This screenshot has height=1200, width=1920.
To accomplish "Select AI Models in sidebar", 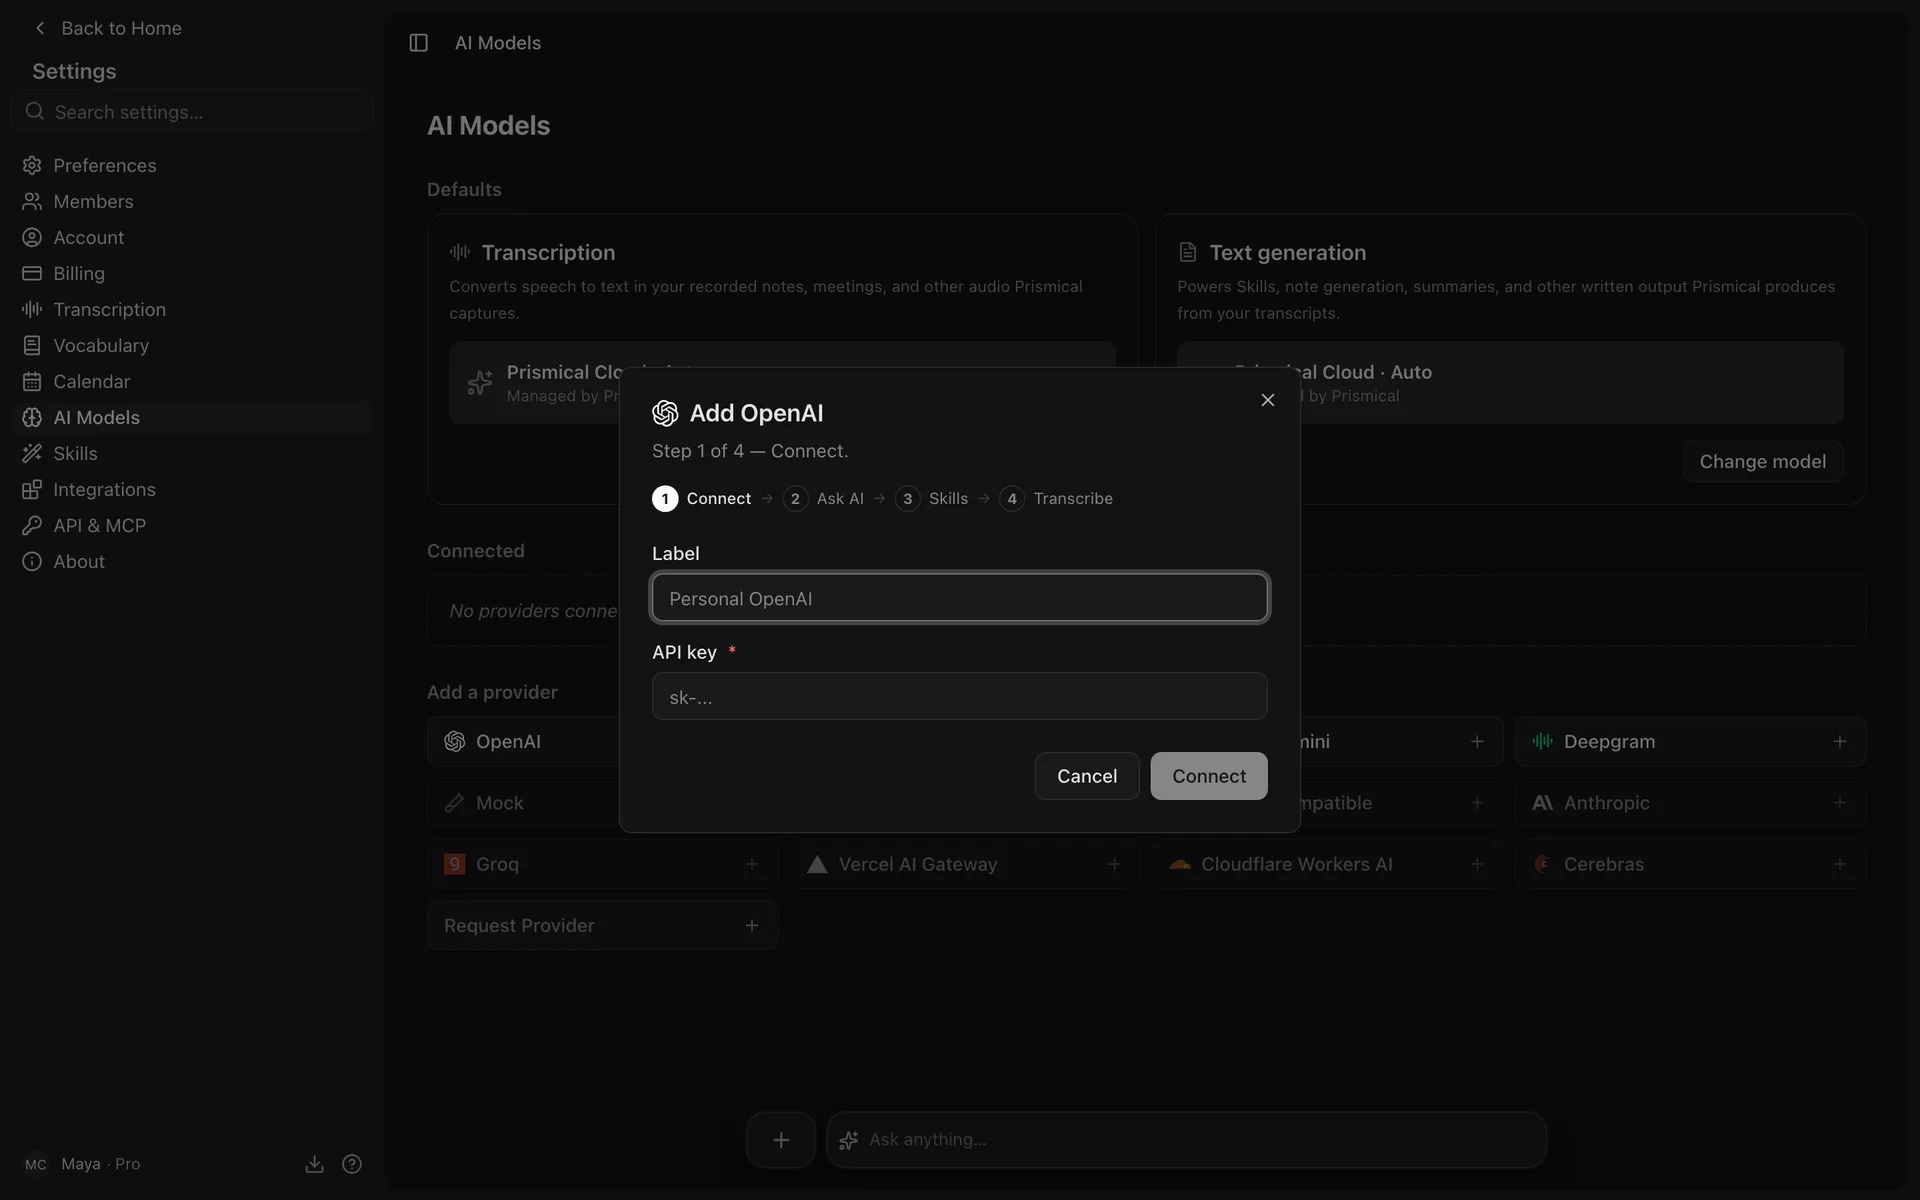I will point(193,417).
